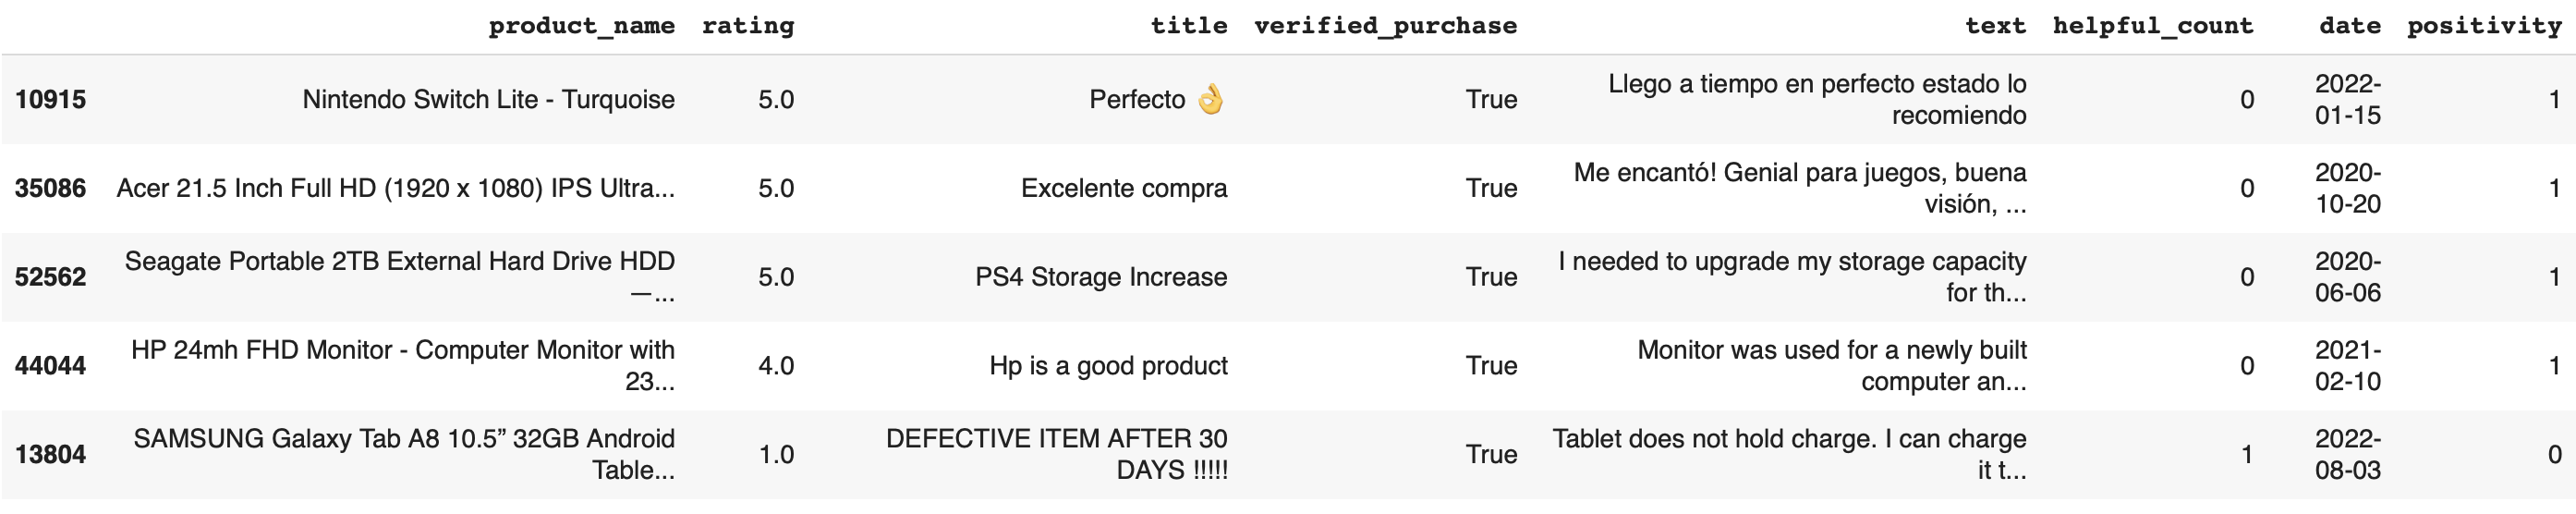Select row index 52562
The image size is (2576, 514).
tap(50, 277)
